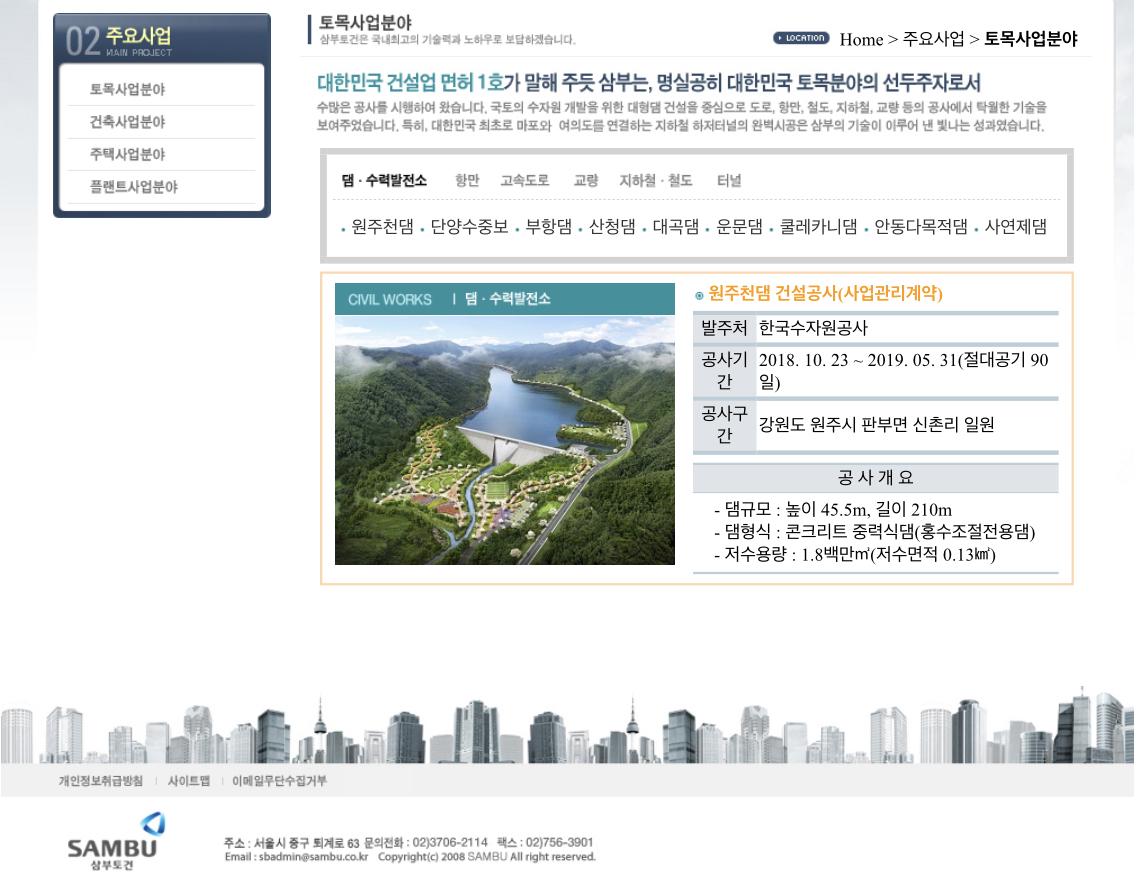Open the 사연제댐 project link
The image size is (1134, 888).
pos(1015,227)
